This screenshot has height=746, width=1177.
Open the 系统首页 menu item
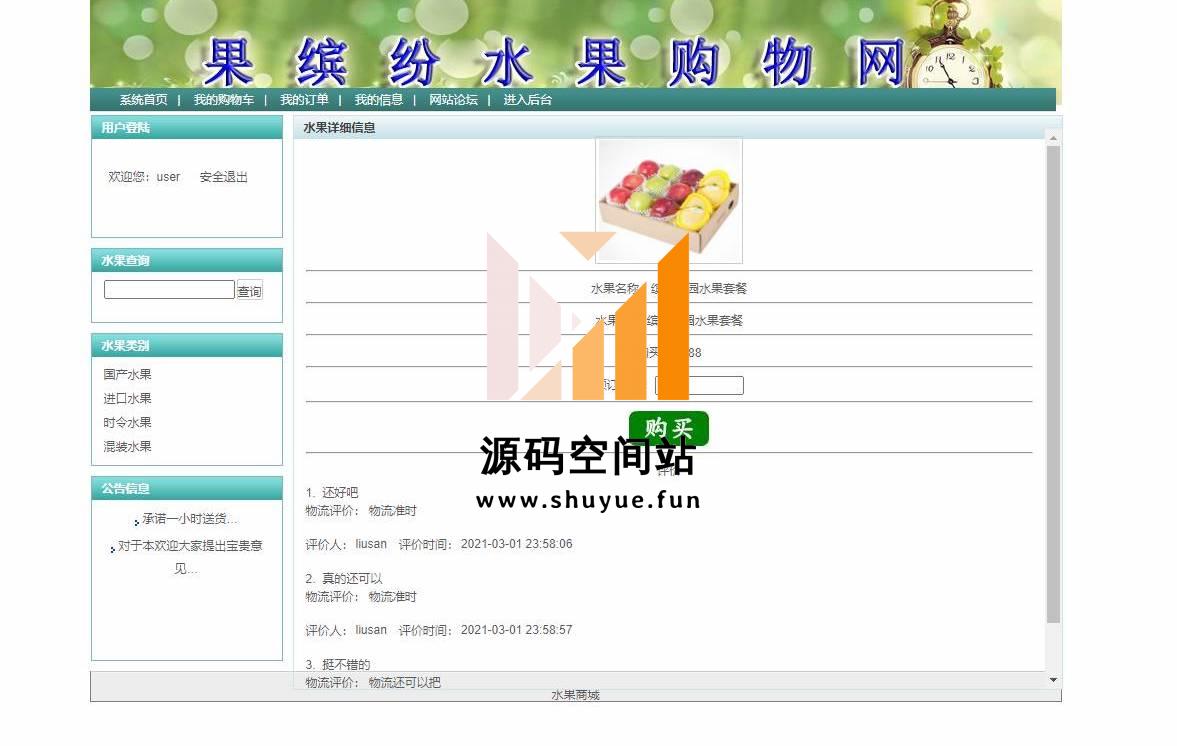[x=143, y=100]
